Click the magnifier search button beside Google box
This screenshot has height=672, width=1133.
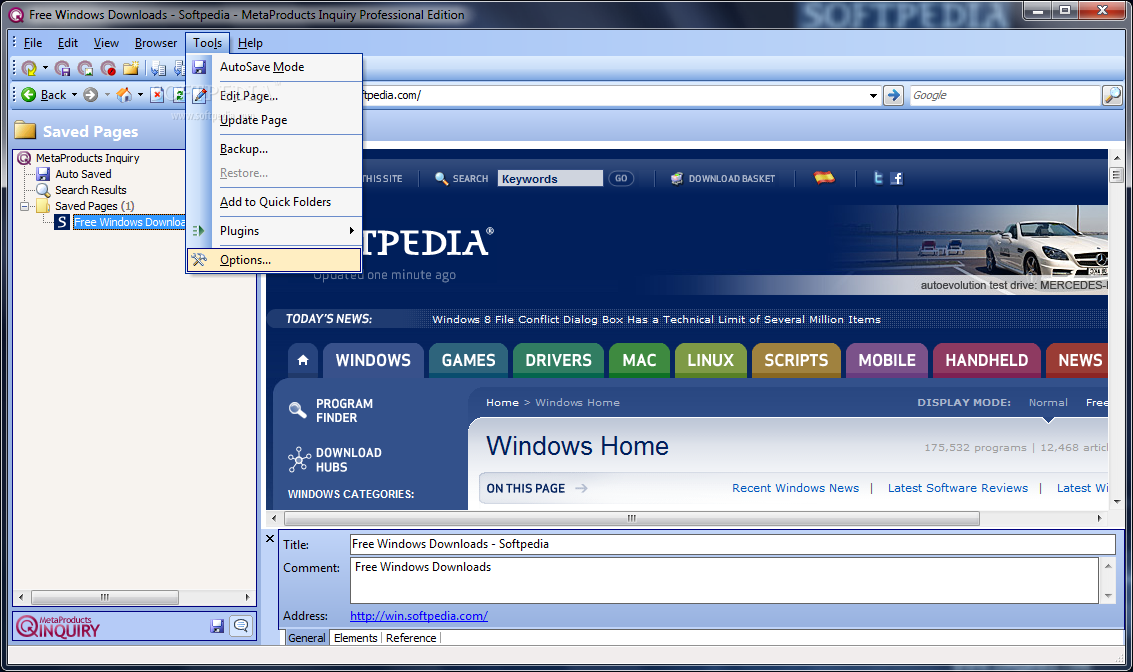[x=1111, y=95]
